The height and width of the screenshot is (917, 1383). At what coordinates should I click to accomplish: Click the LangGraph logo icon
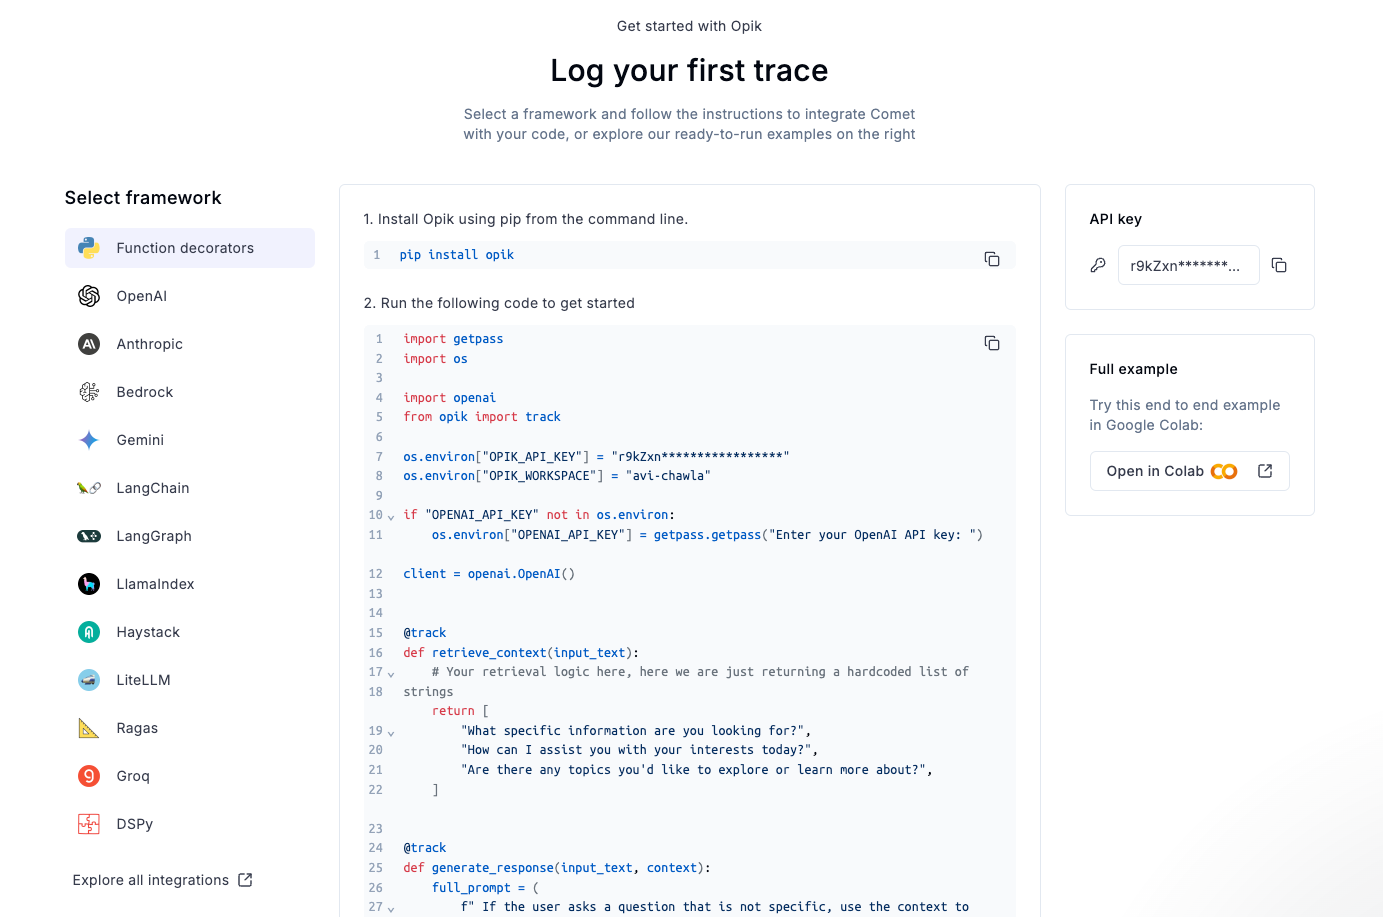coord(89,536)
